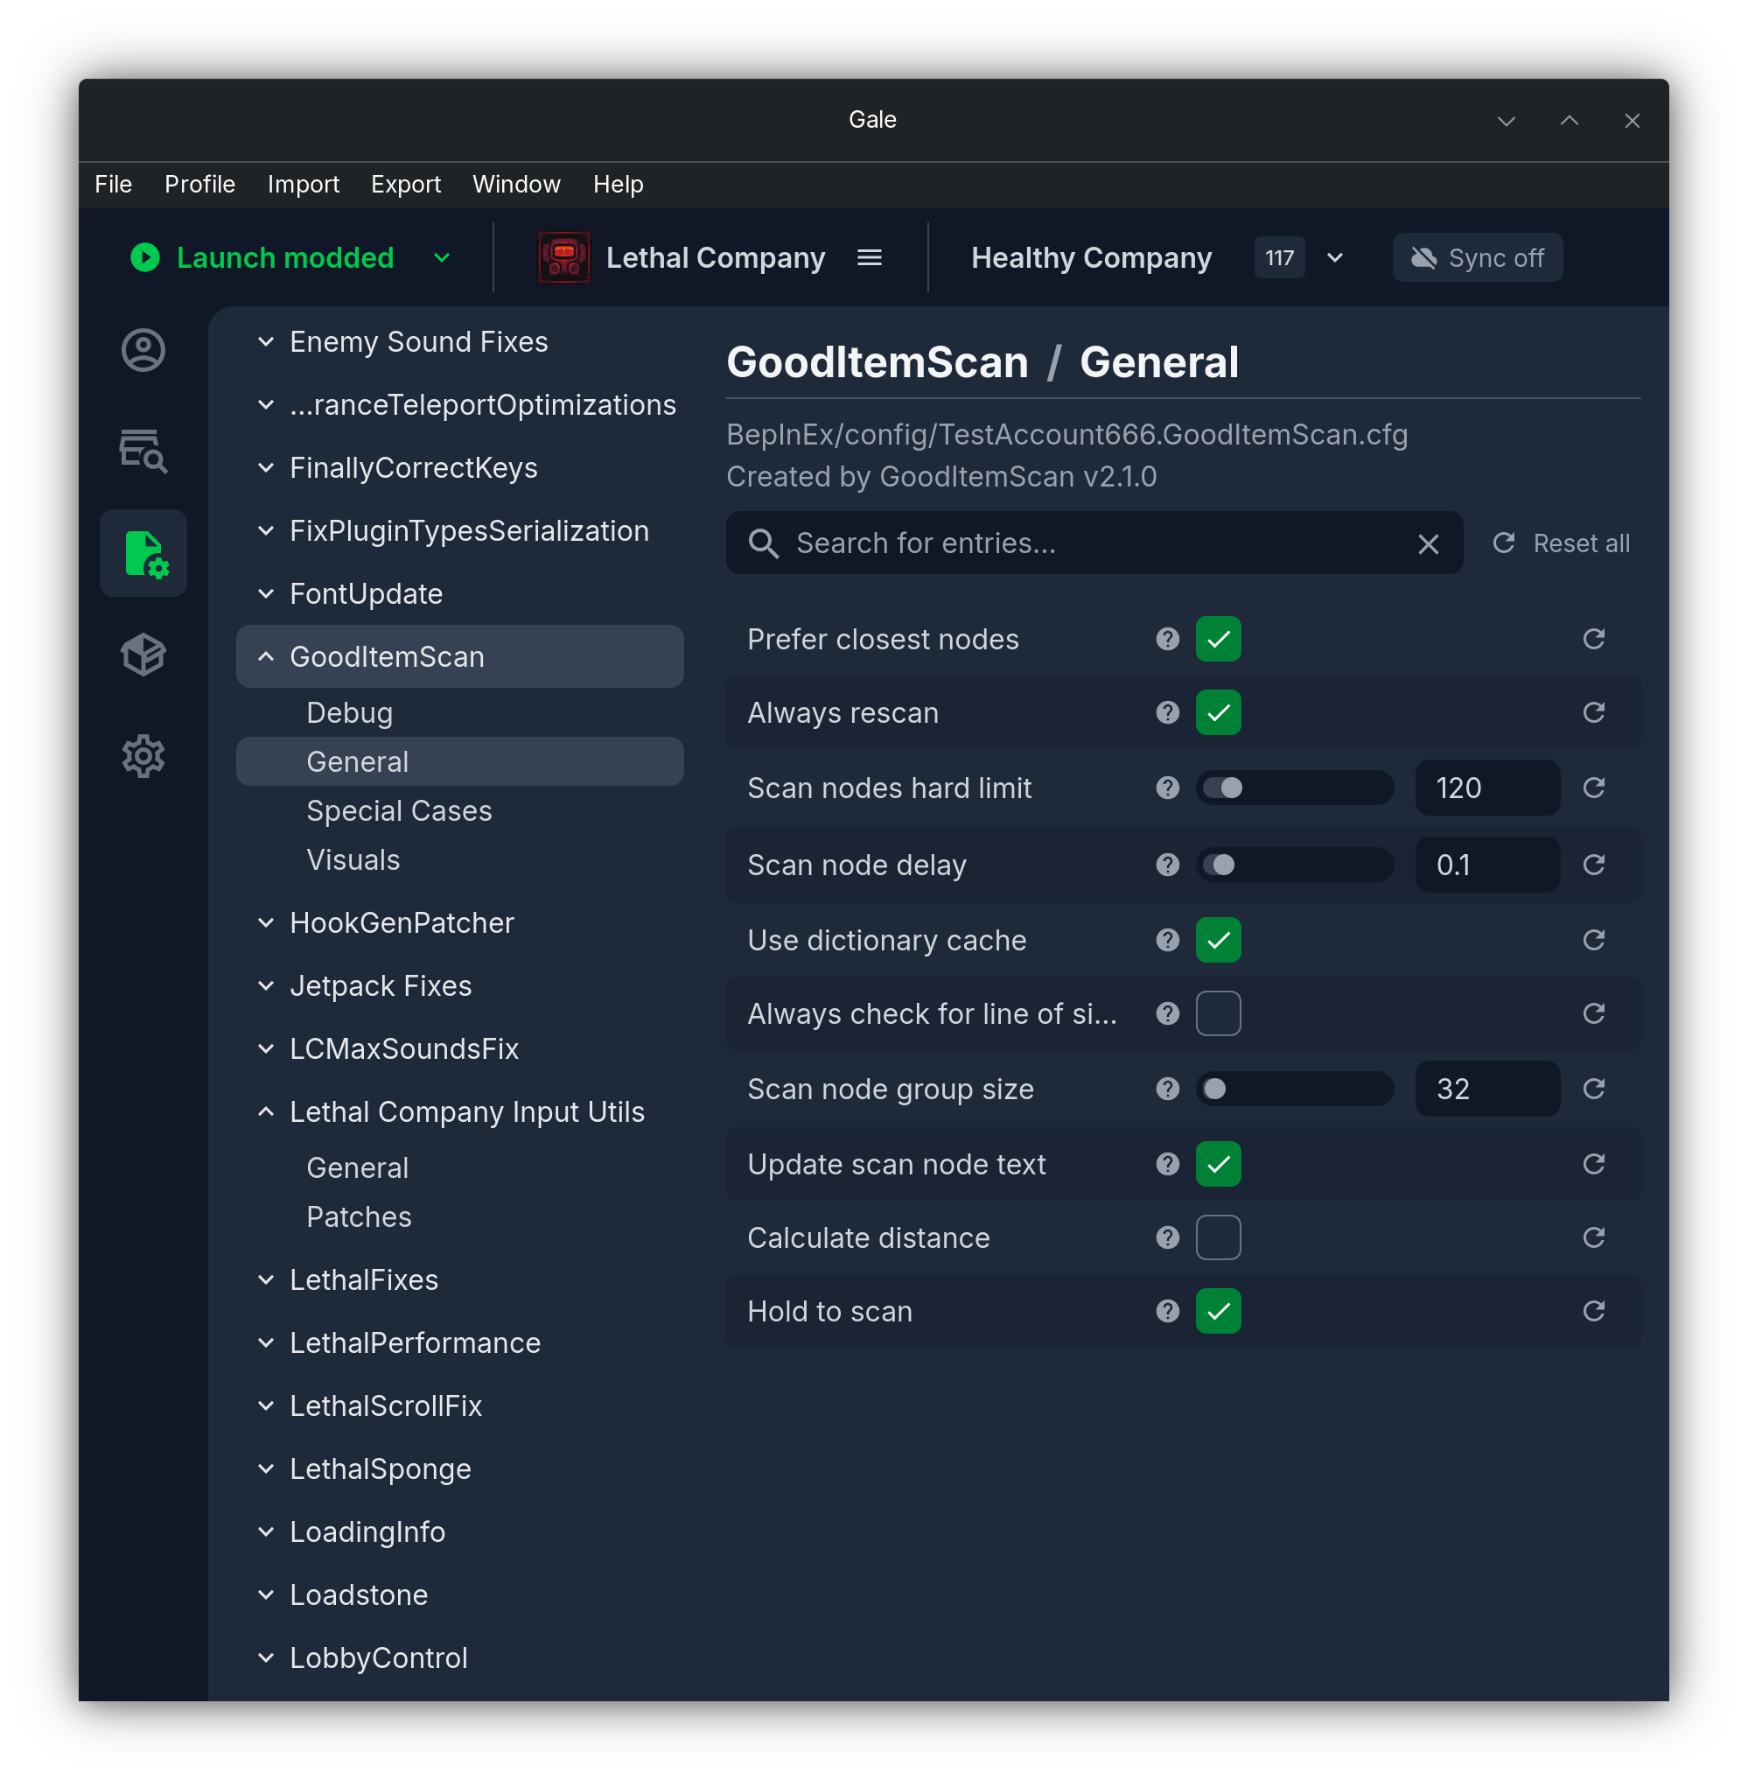Uncheck Prefer closest nodes checkbox

click(1218, 639)
